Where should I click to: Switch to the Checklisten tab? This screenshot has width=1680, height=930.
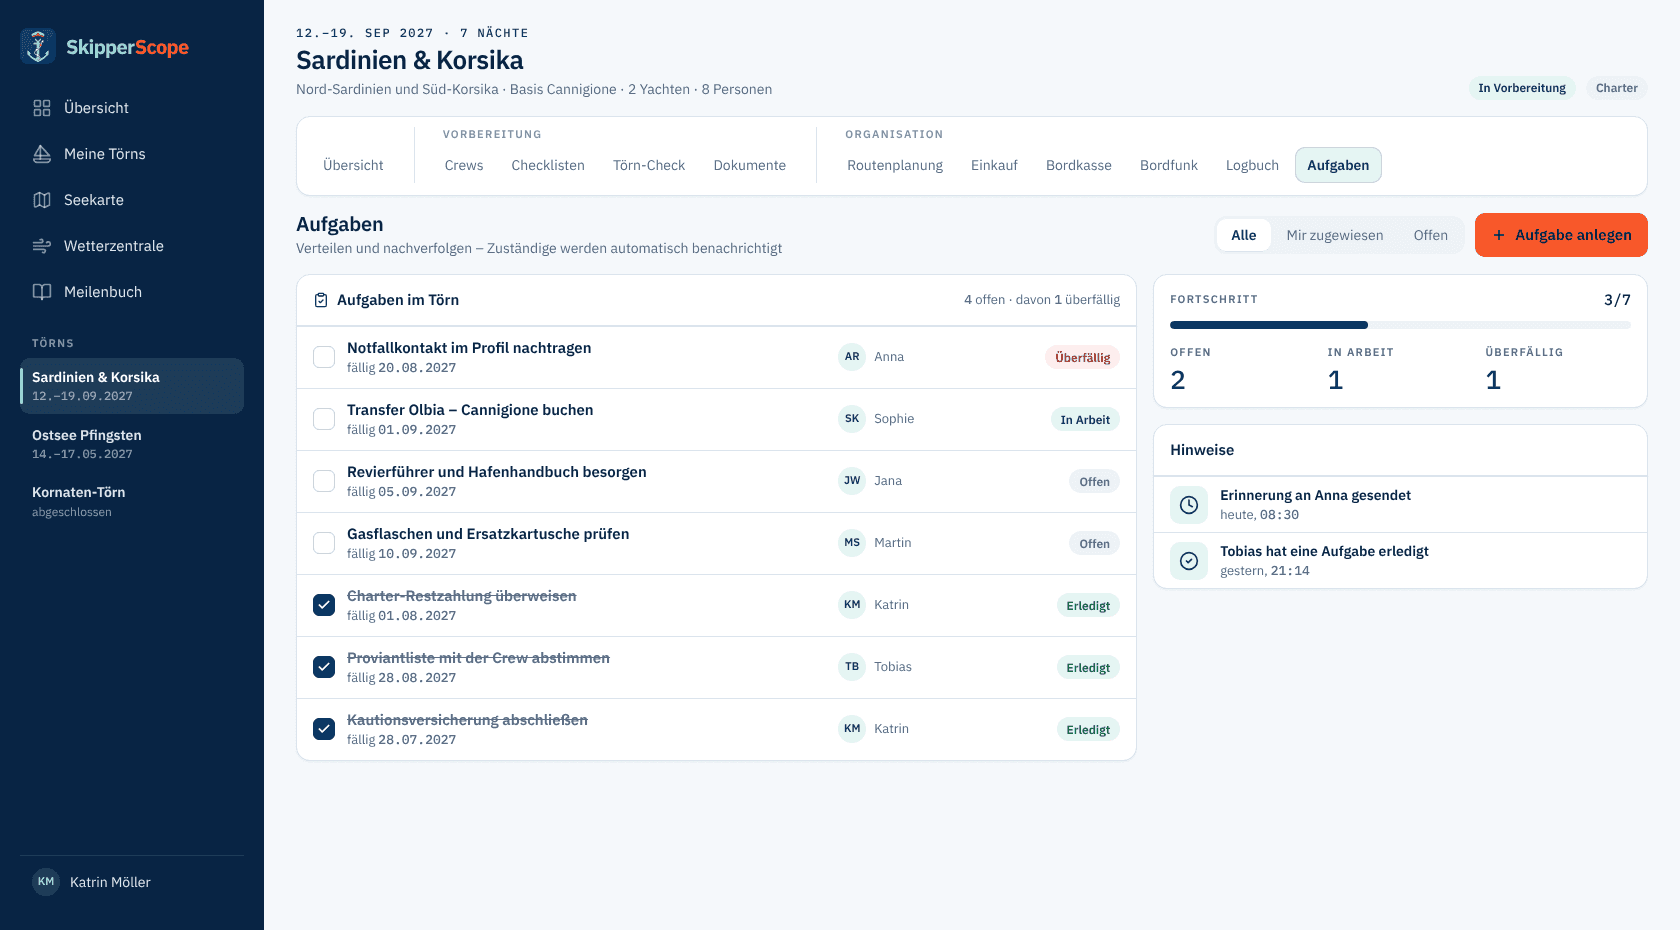[x=548, y=165]
